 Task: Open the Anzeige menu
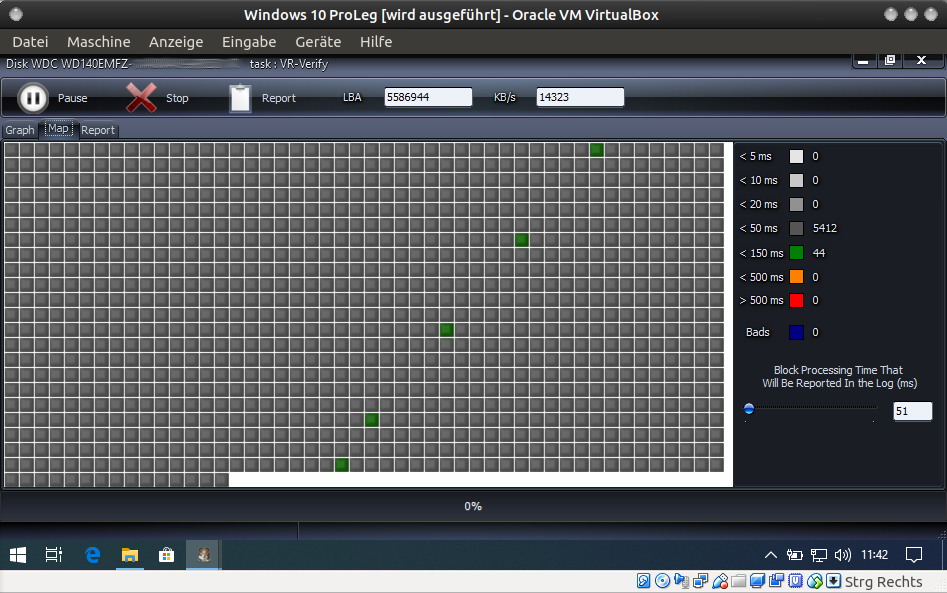176,42
